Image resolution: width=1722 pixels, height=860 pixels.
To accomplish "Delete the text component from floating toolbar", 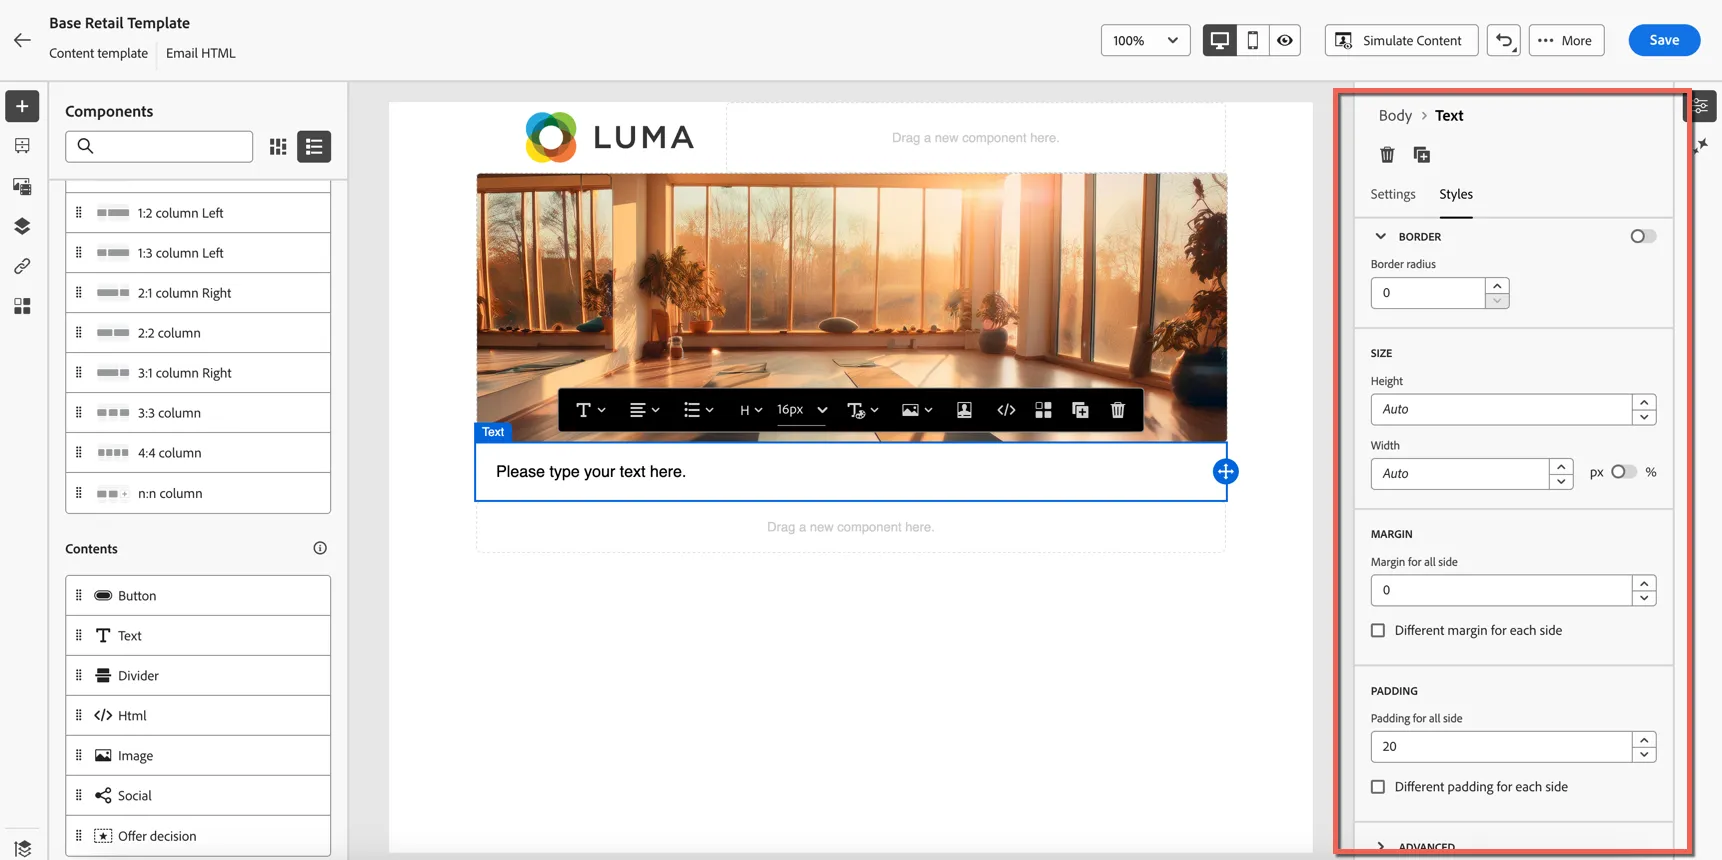I will (x=1118, y=410).
